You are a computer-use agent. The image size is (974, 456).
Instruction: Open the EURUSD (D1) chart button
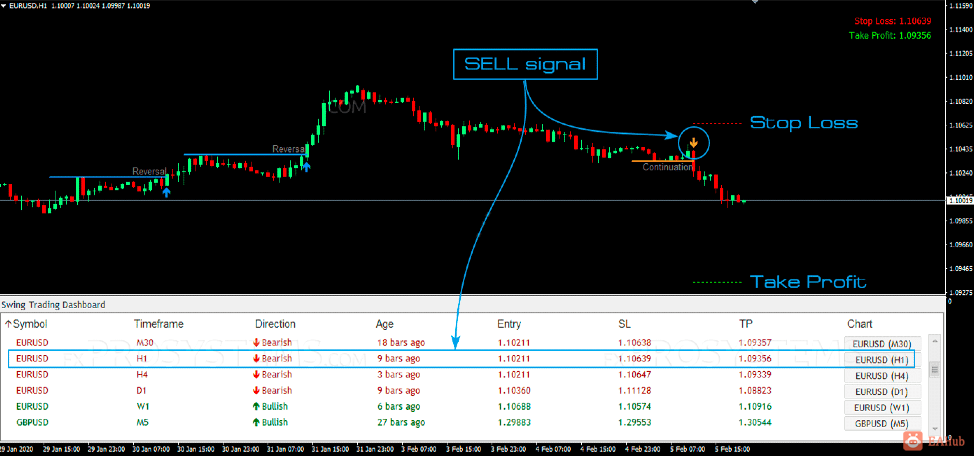coord(881,391)
